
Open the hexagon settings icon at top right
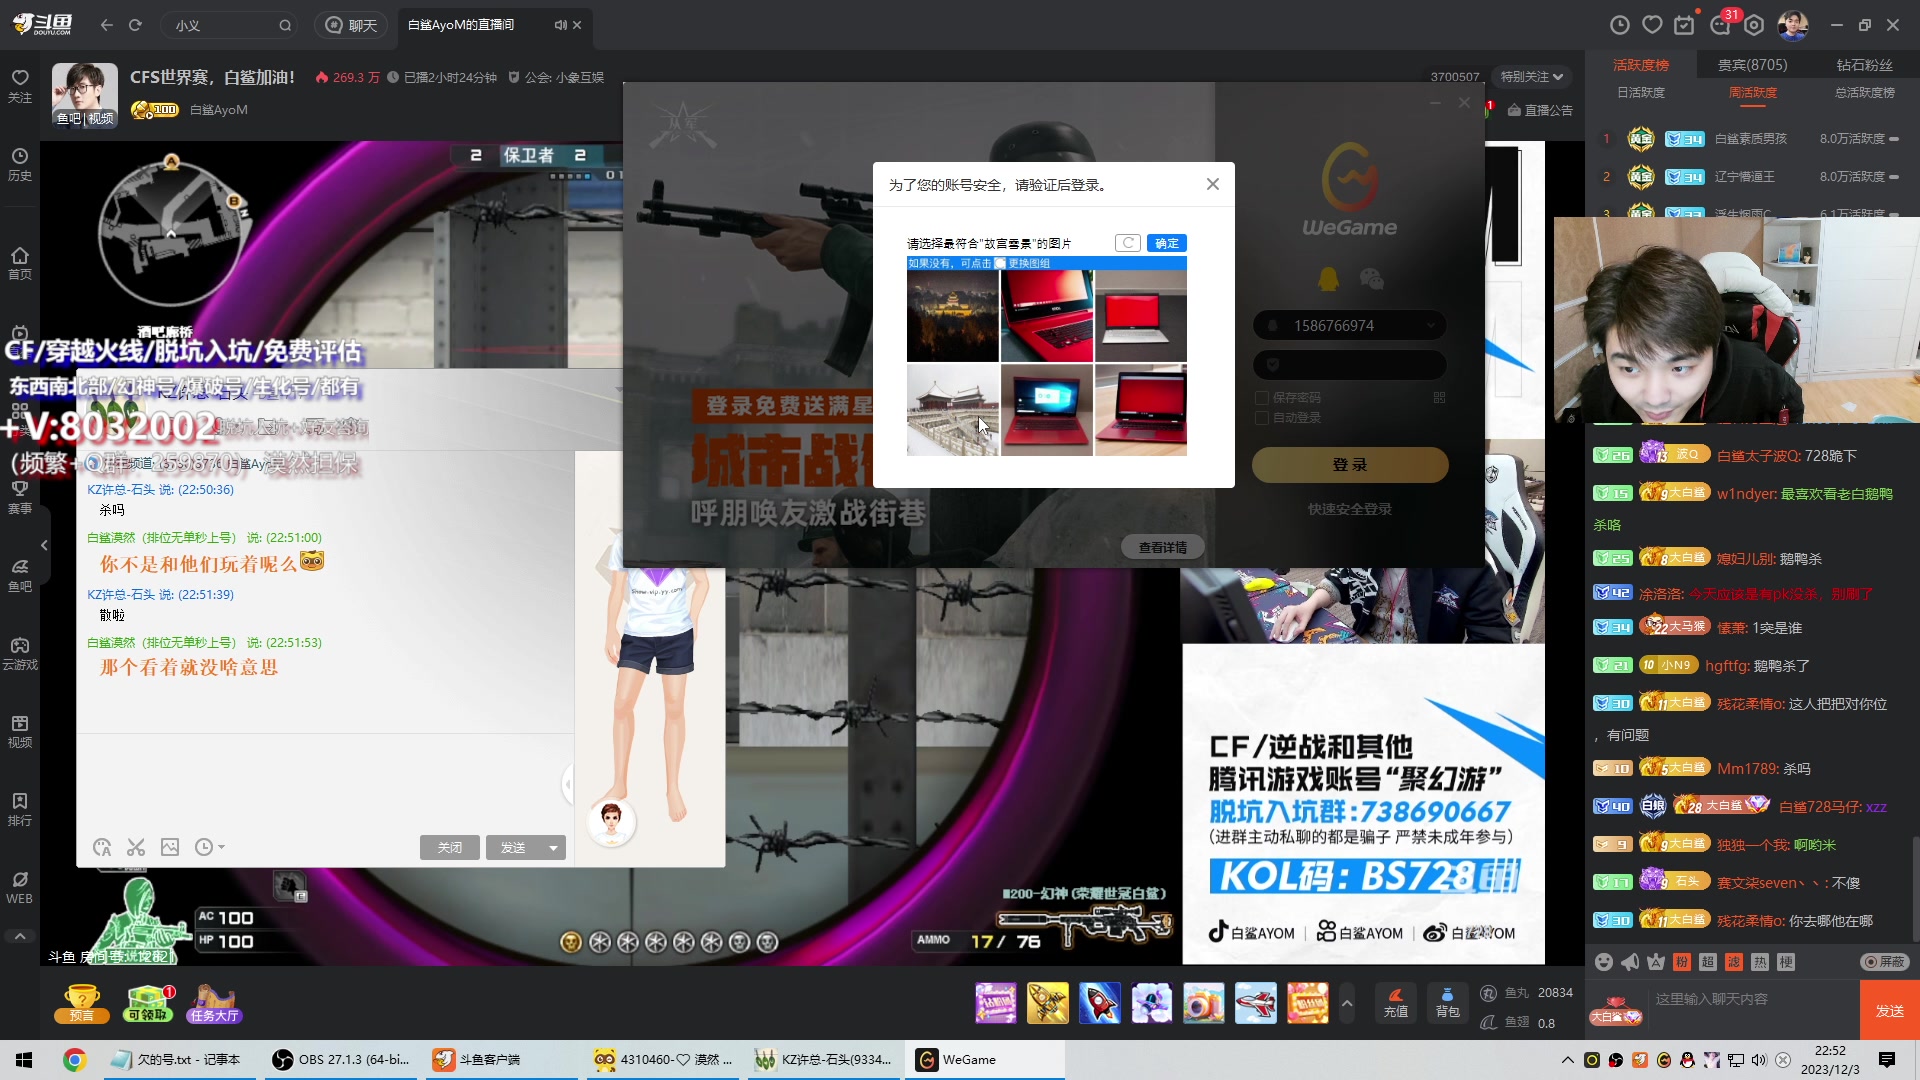point(1754,25)
